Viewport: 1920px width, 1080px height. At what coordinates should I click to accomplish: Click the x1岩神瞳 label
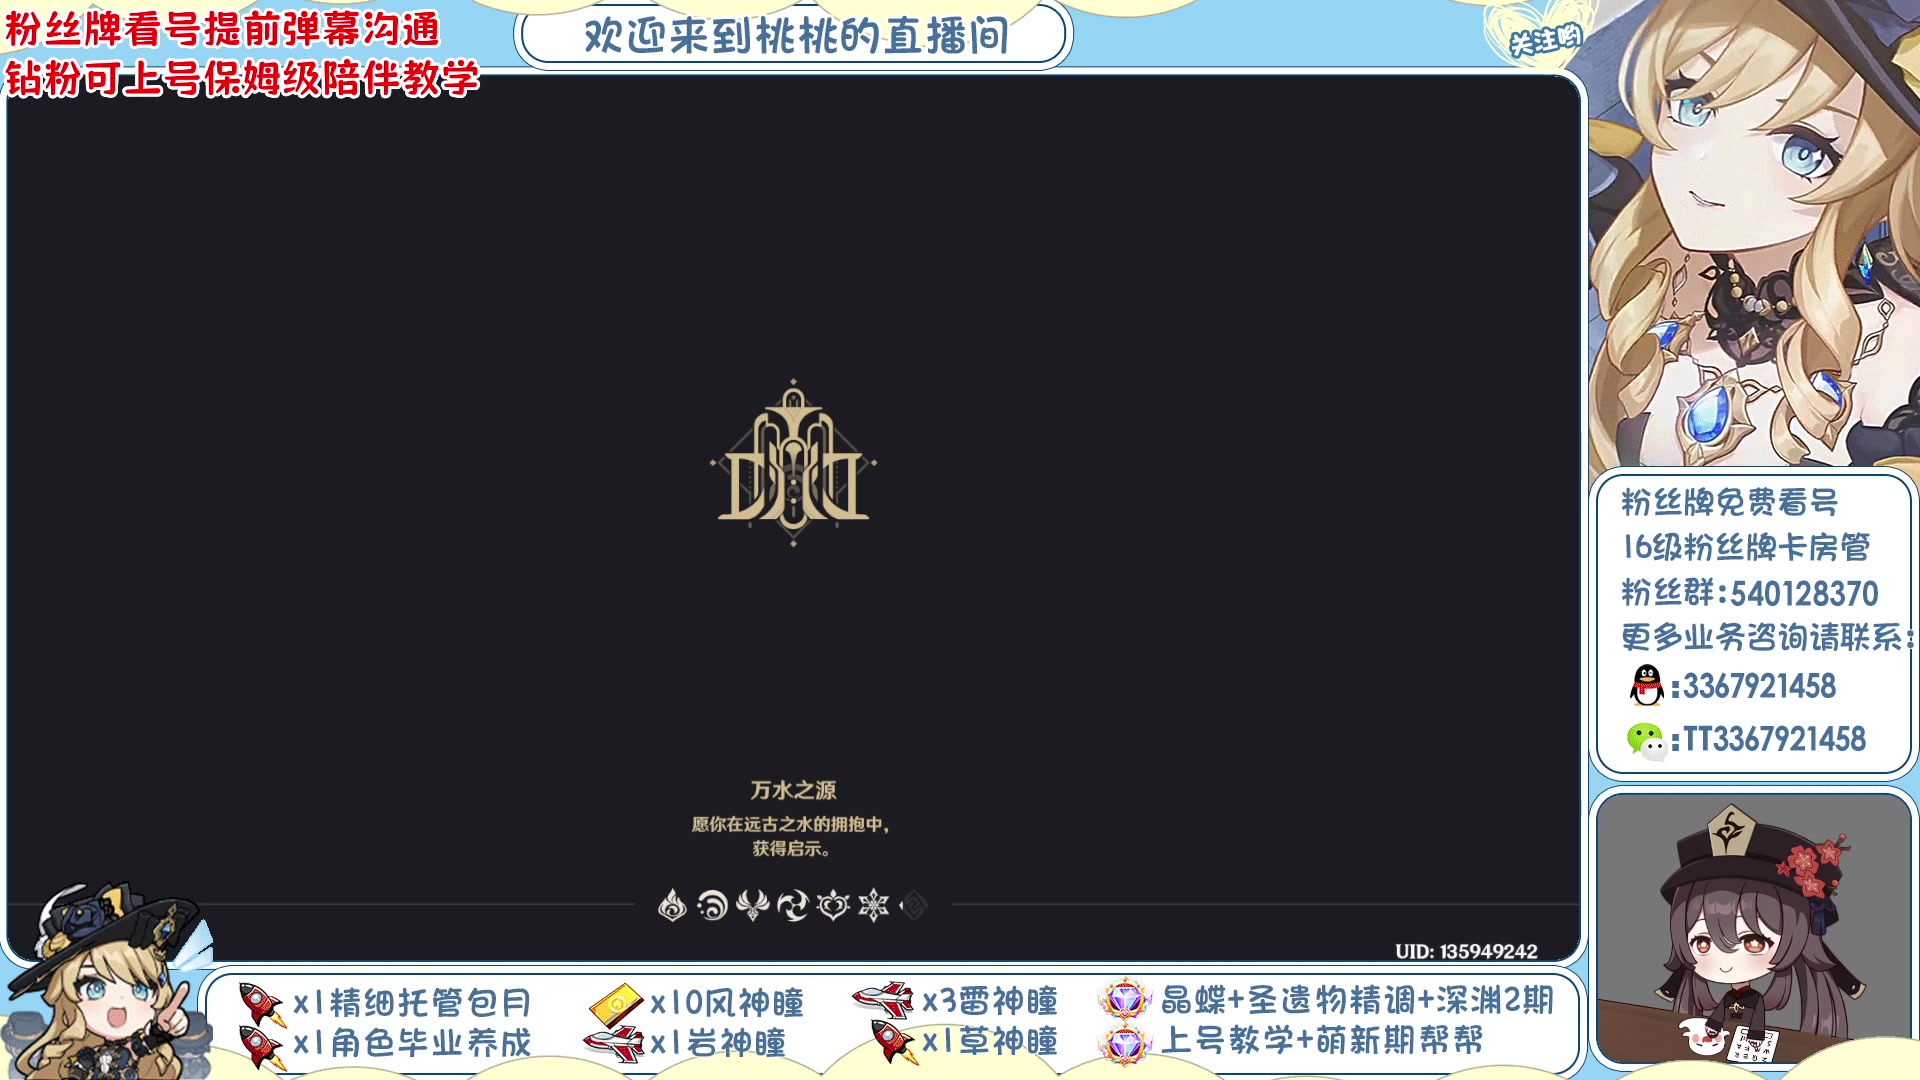pos(718,1044)
